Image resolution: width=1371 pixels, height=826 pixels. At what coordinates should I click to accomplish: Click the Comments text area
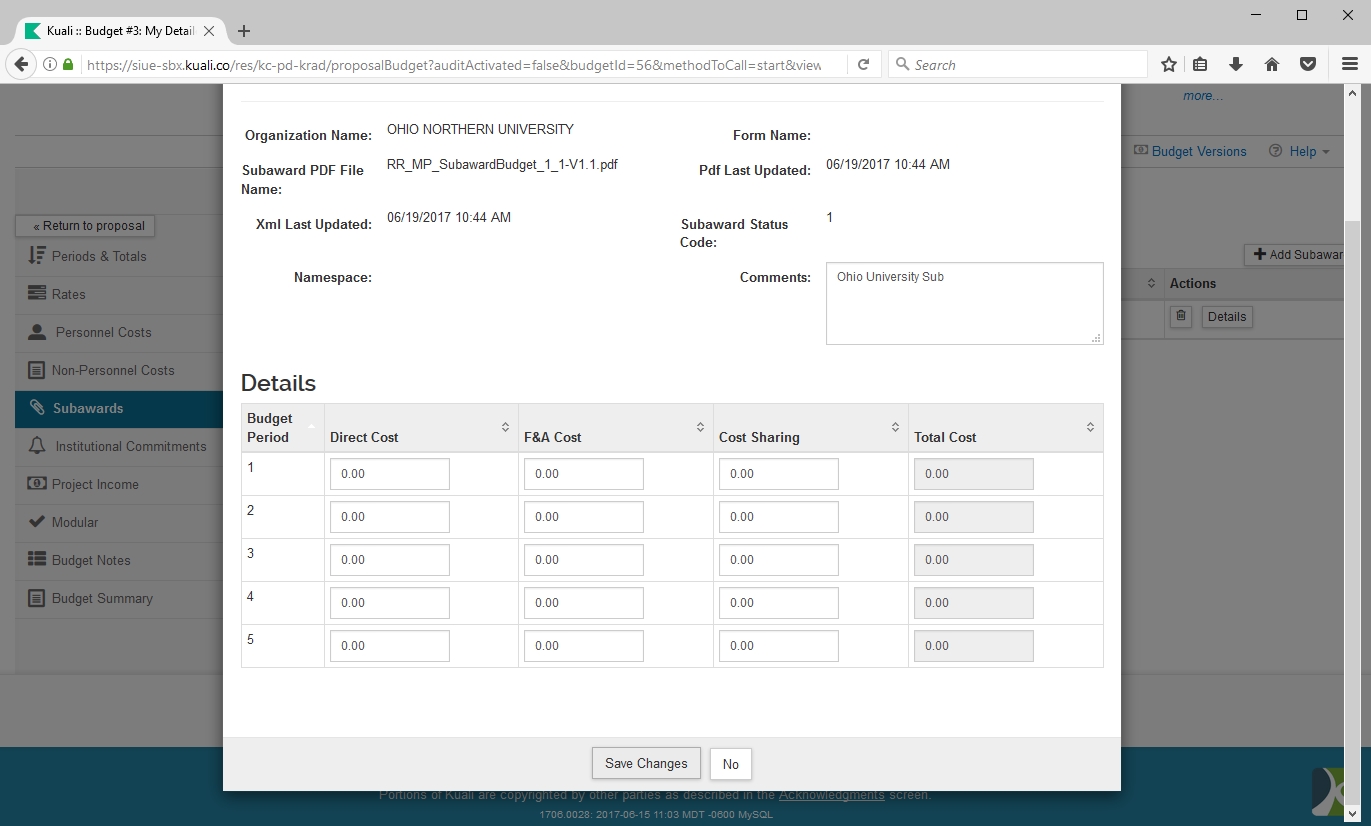[x=964, y=303]
